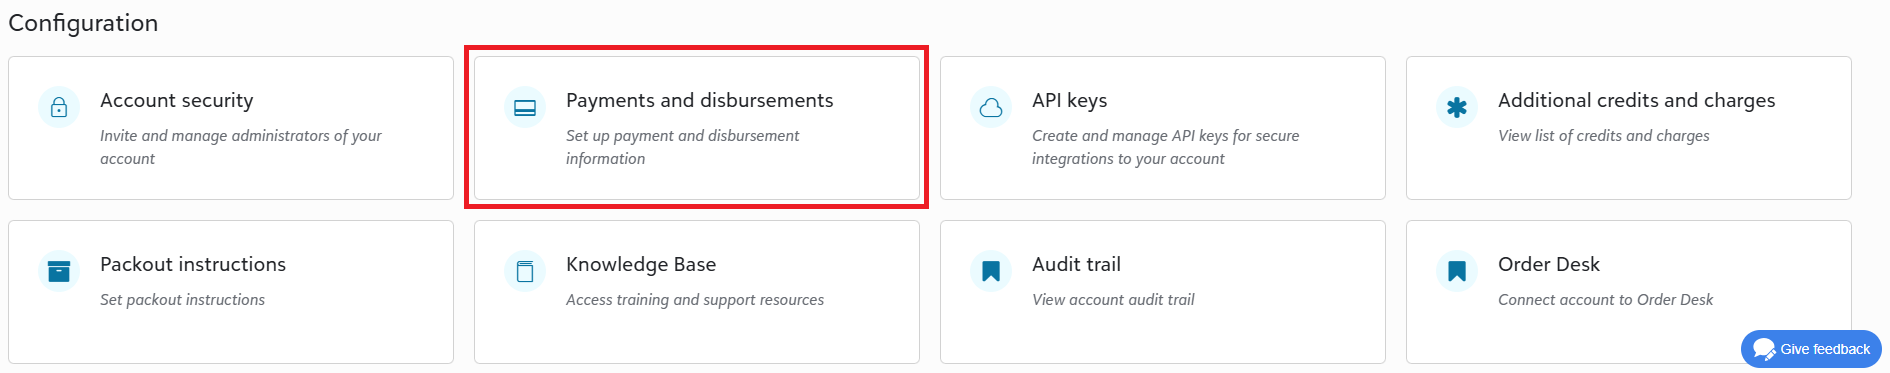Screen dimensions: 1890x373
Task: Click the Audit trail bookmark icon
Action: click(991, 271)
